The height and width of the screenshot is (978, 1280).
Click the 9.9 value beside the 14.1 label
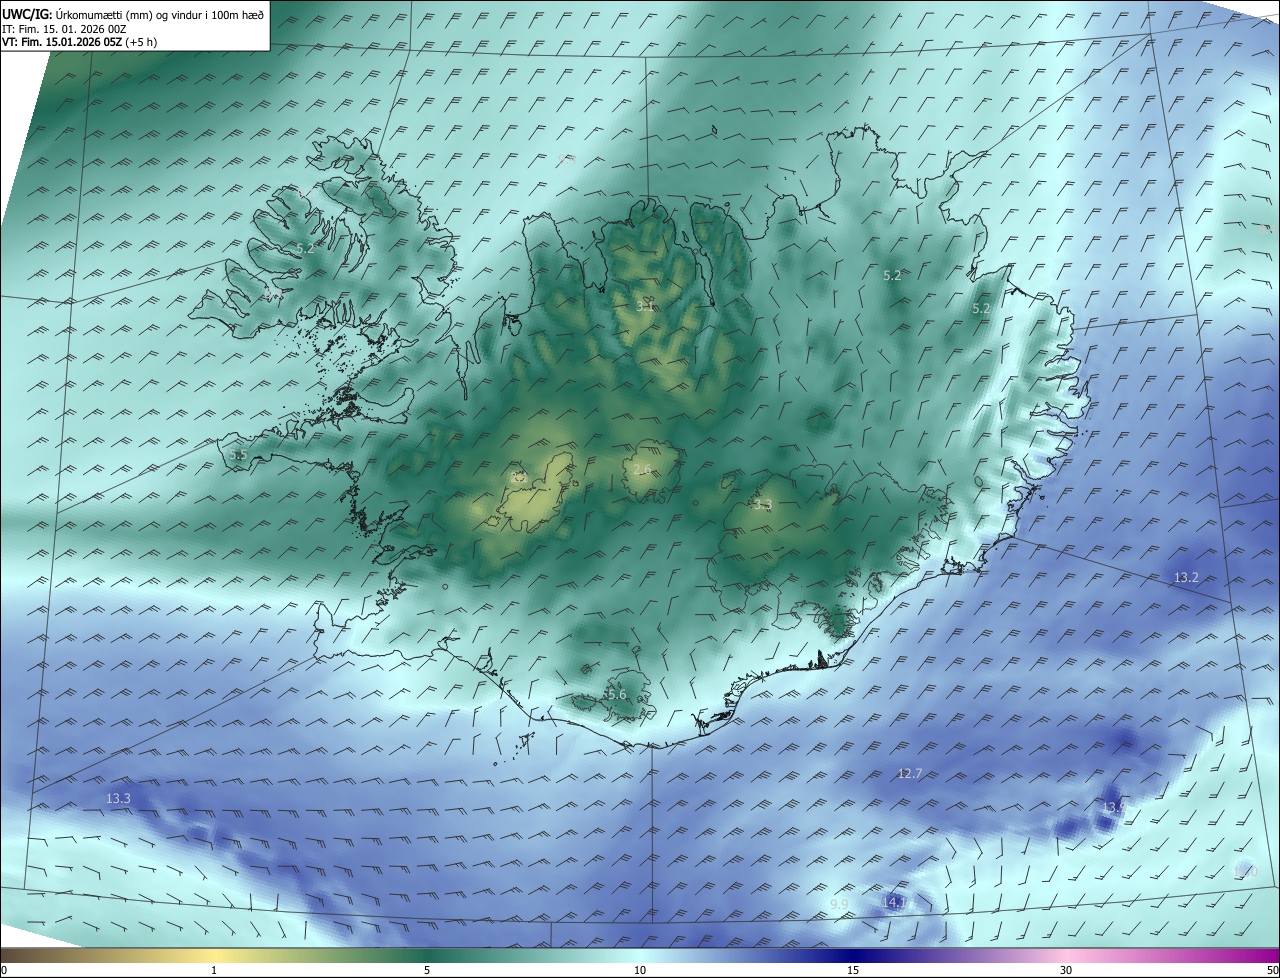click(x=839, y=905)
